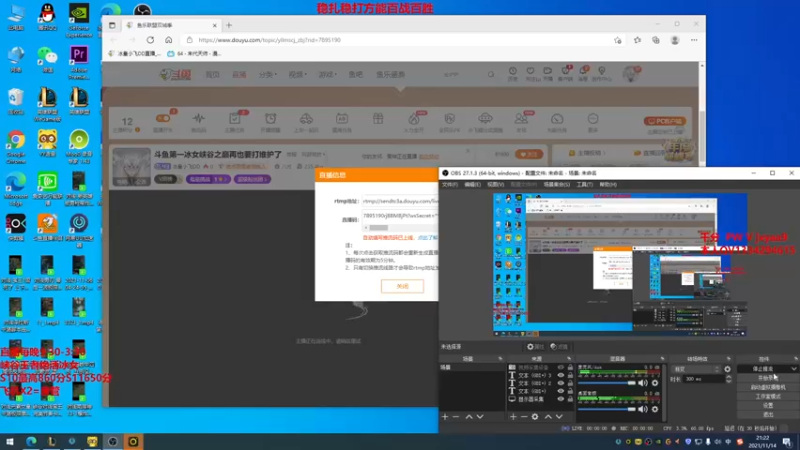Image resolution: width=800 pixels, height=450 pixels.
Task: Toggle visibility of 文本 (GDI+) 2 source
Action: 561,383
